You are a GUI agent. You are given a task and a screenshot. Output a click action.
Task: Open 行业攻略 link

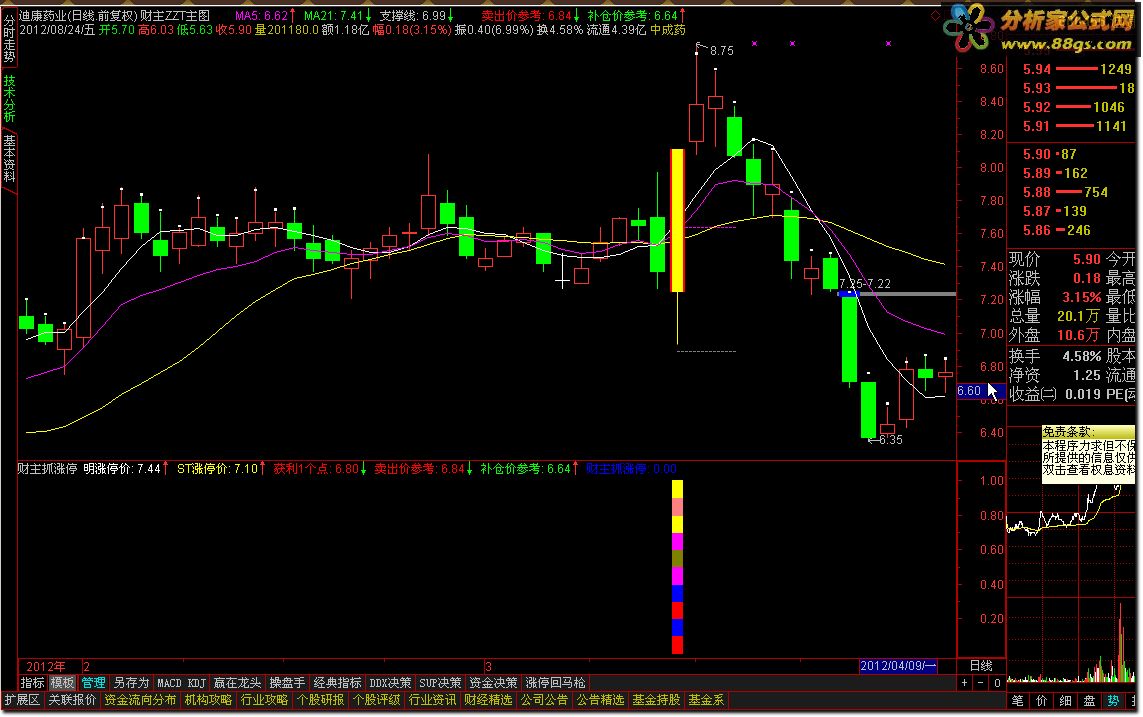(x=264, y=700)
